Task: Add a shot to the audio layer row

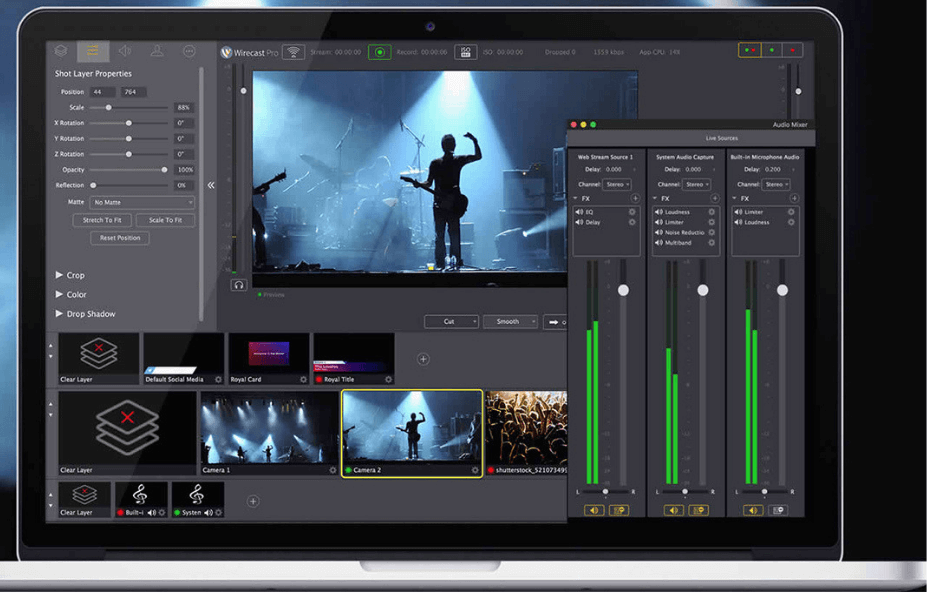Action: pyautogui.click(x=253, y=501)
